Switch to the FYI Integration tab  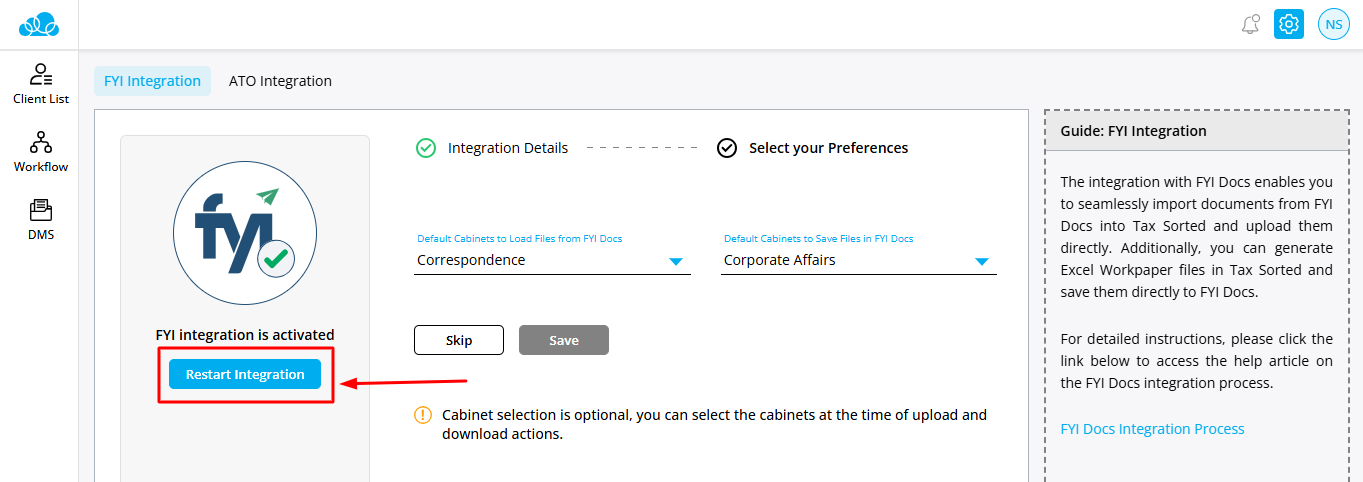pyautogui.click(x=152, y=81)
